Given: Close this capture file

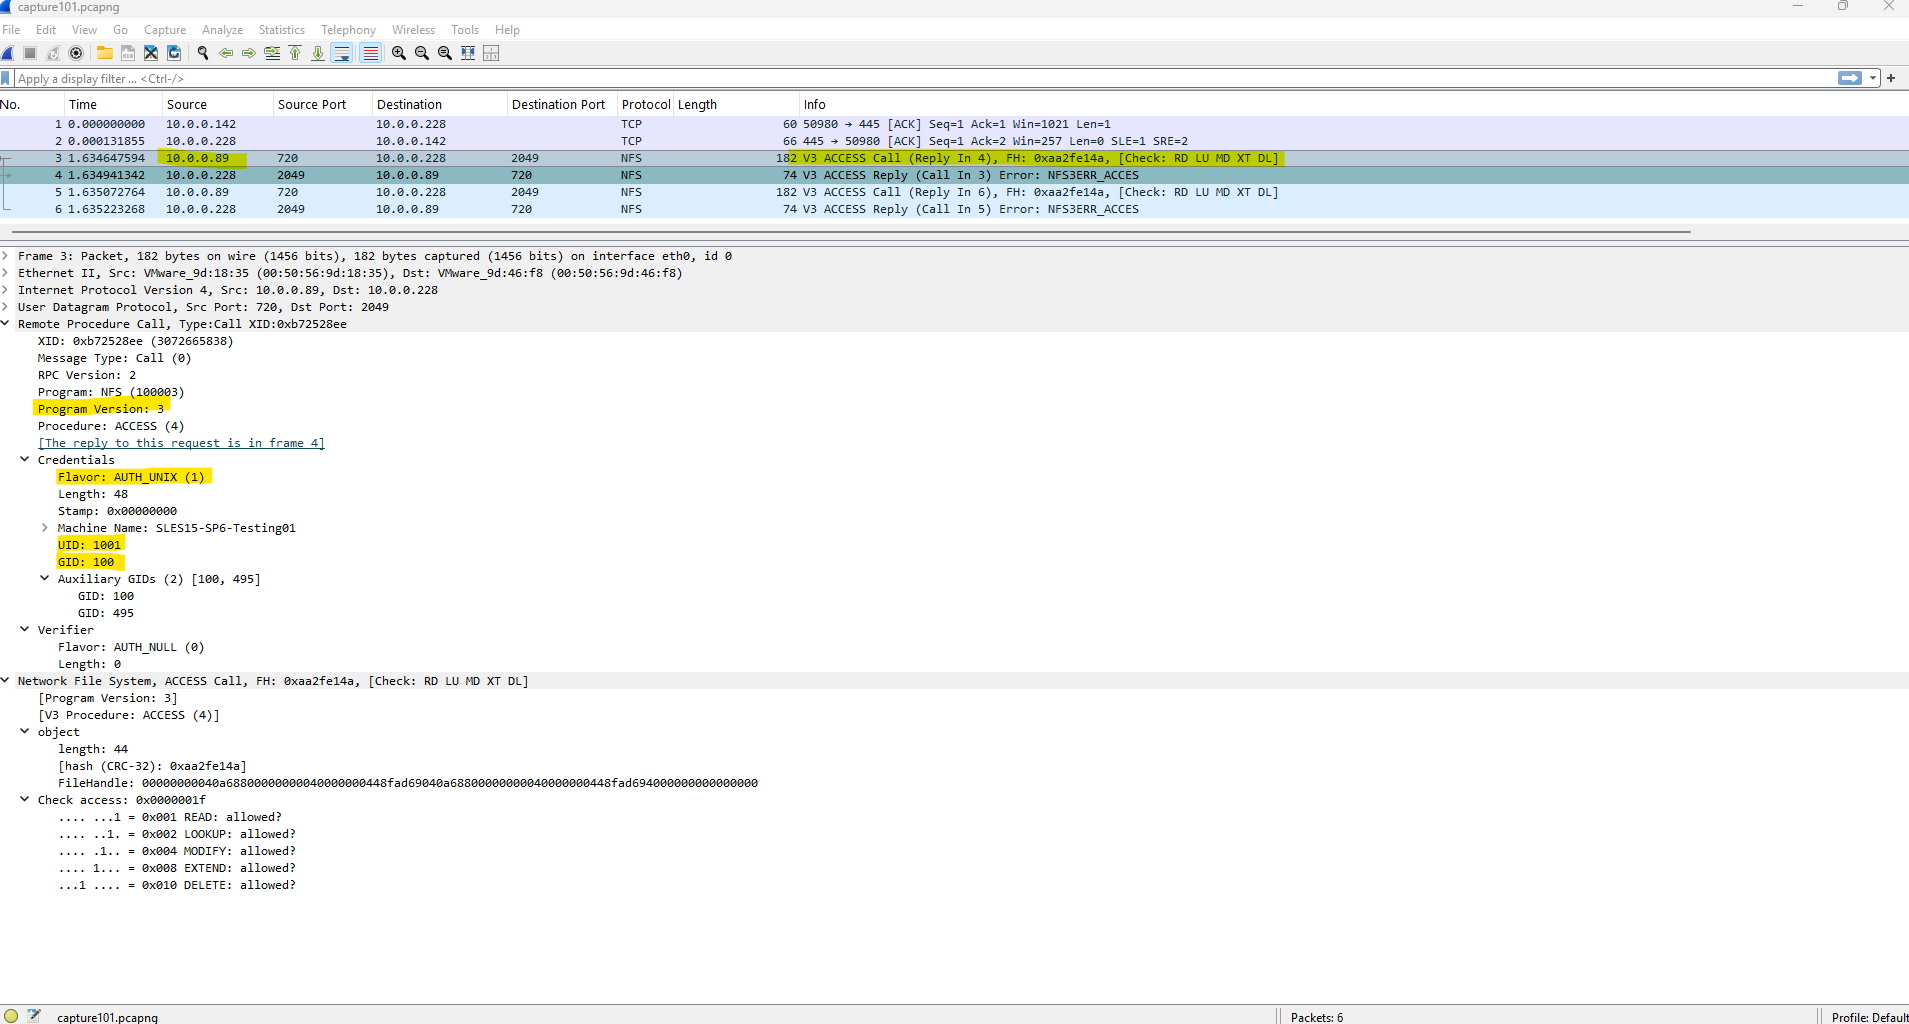Looking at the screenshot, I should (x=151, y=53).
